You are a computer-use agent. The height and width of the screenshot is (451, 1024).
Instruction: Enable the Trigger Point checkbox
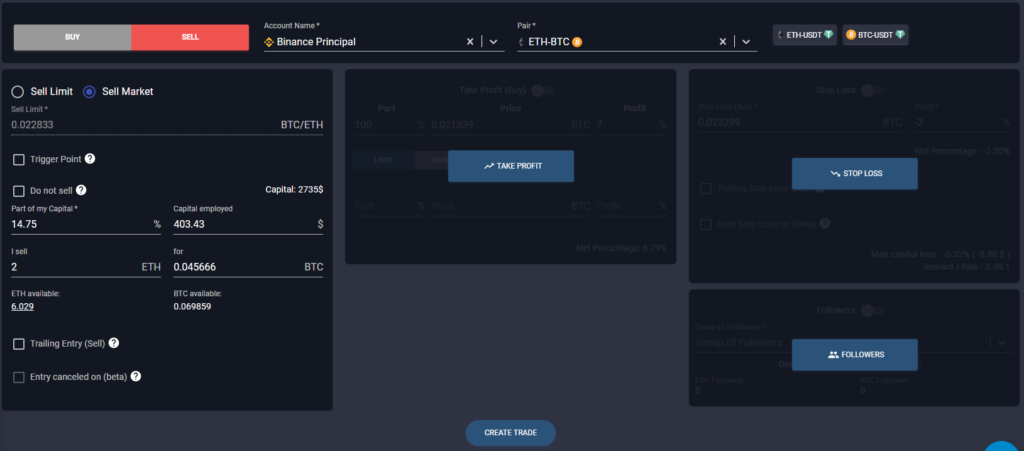(19, 159)
